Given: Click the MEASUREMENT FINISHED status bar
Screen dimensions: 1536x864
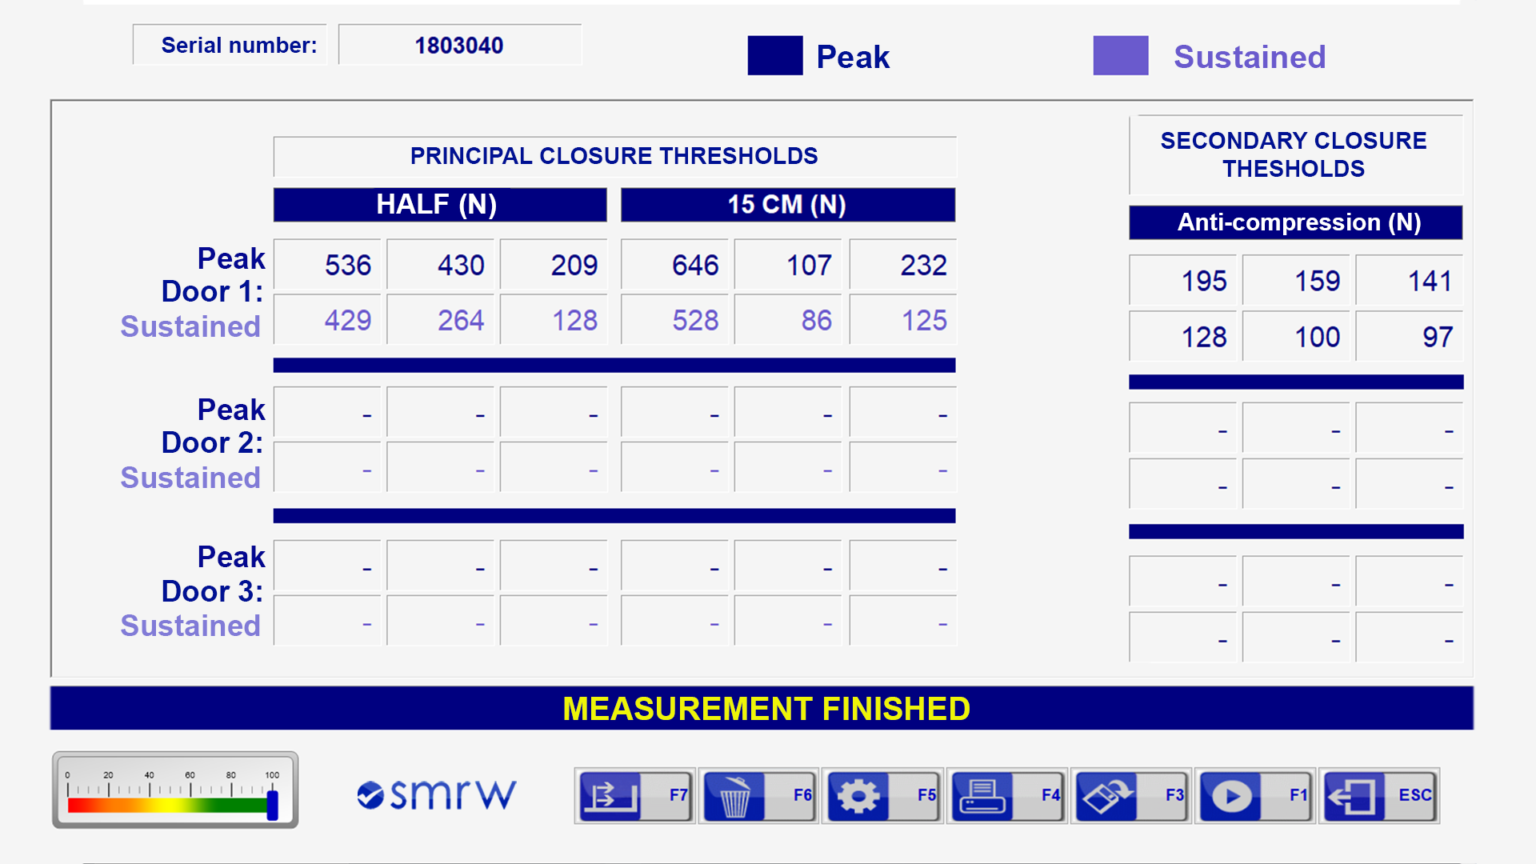Looking at the screenshot, I should click(x=767, y=708).
